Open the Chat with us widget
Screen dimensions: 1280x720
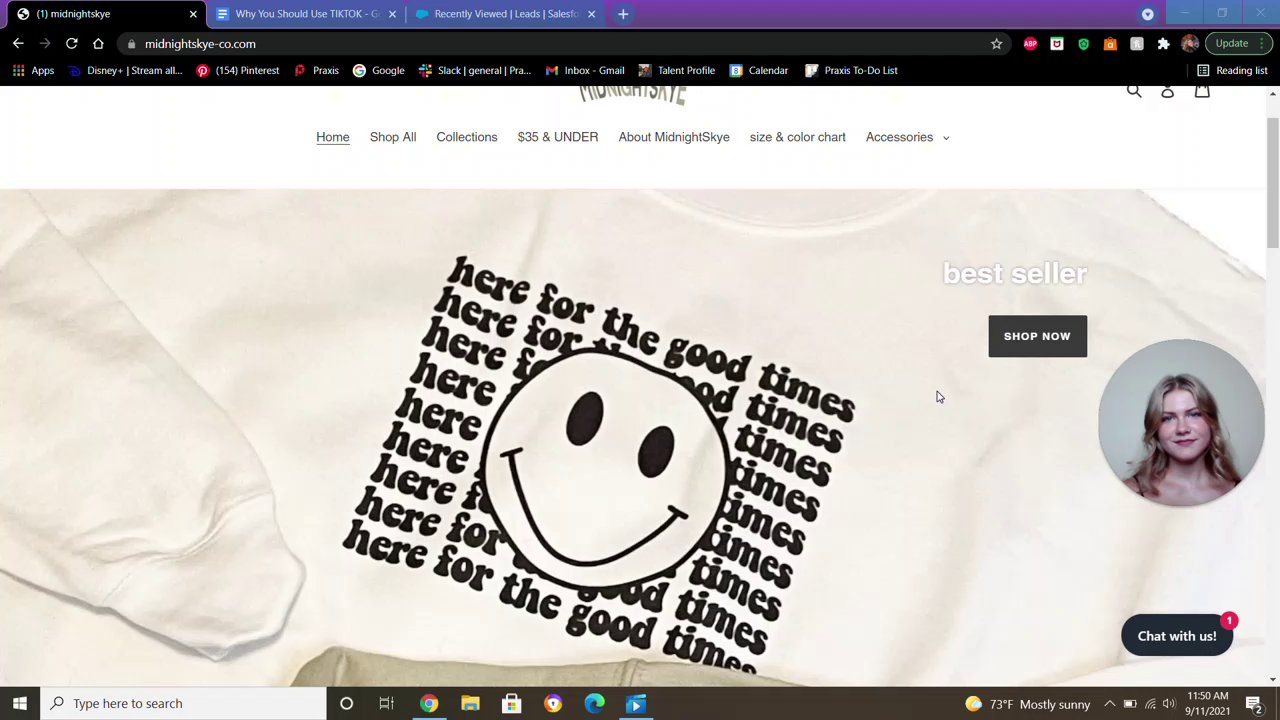pyautogui.click(x=1177, y=636)
